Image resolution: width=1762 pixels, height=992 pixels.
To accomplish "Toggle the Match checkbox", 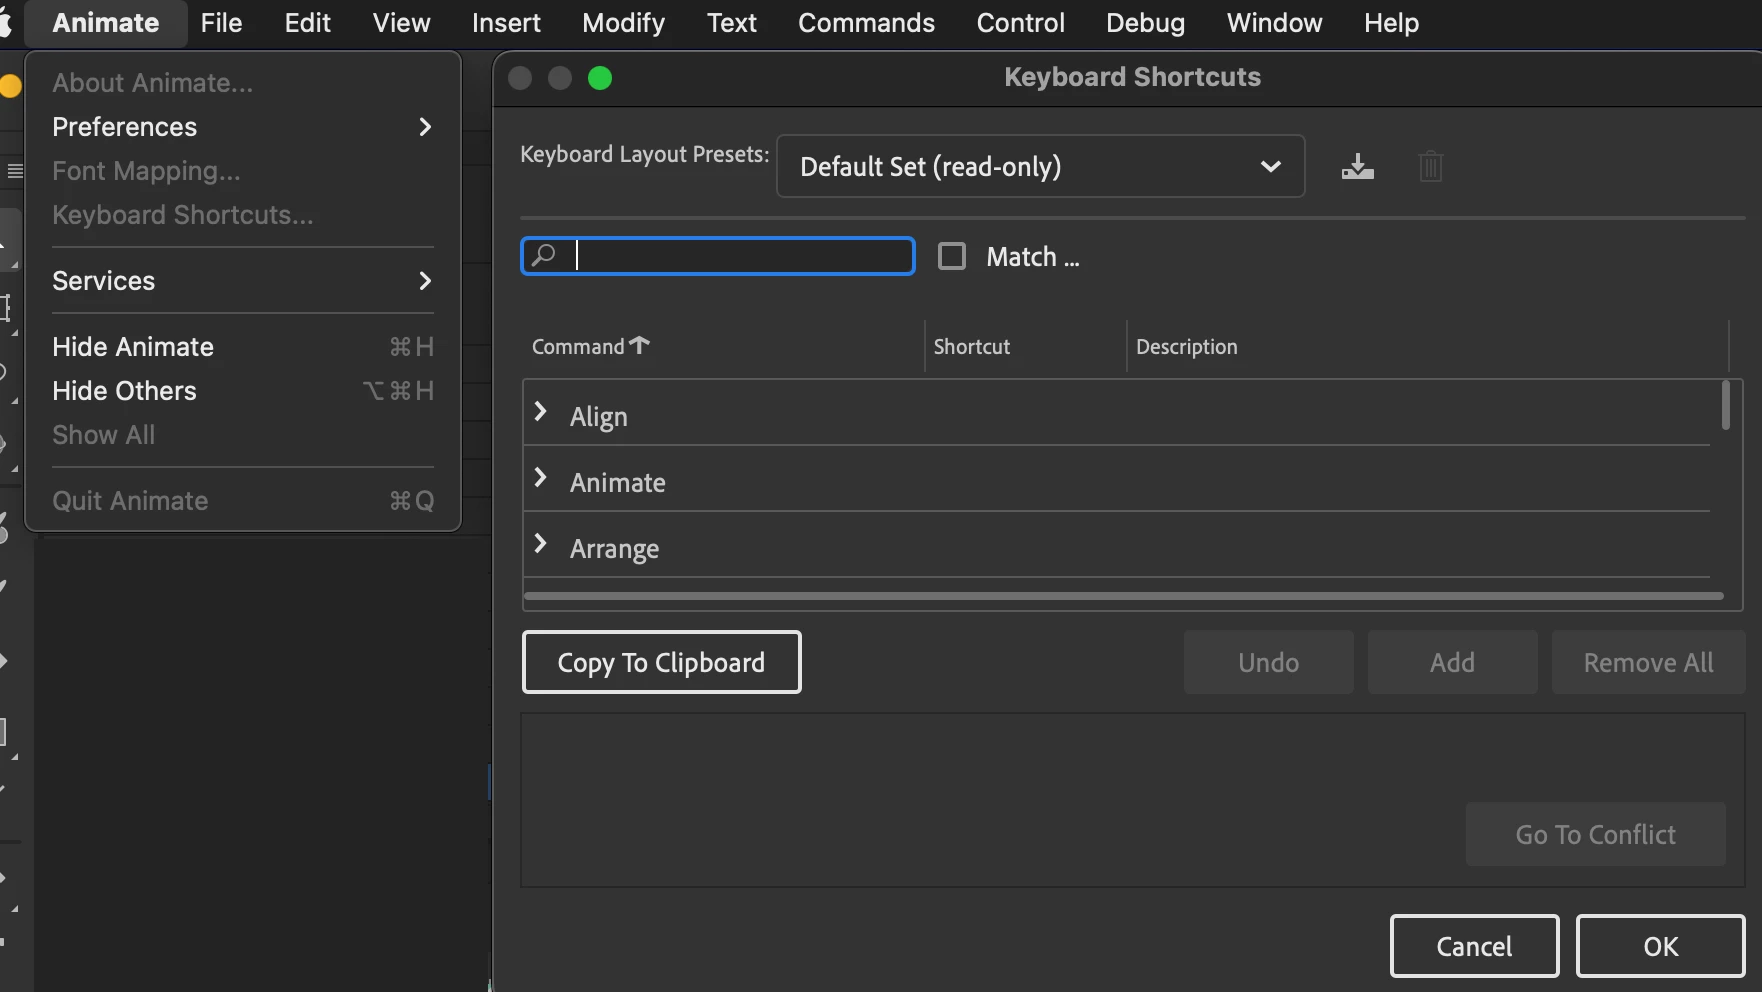I will point(951,256).
